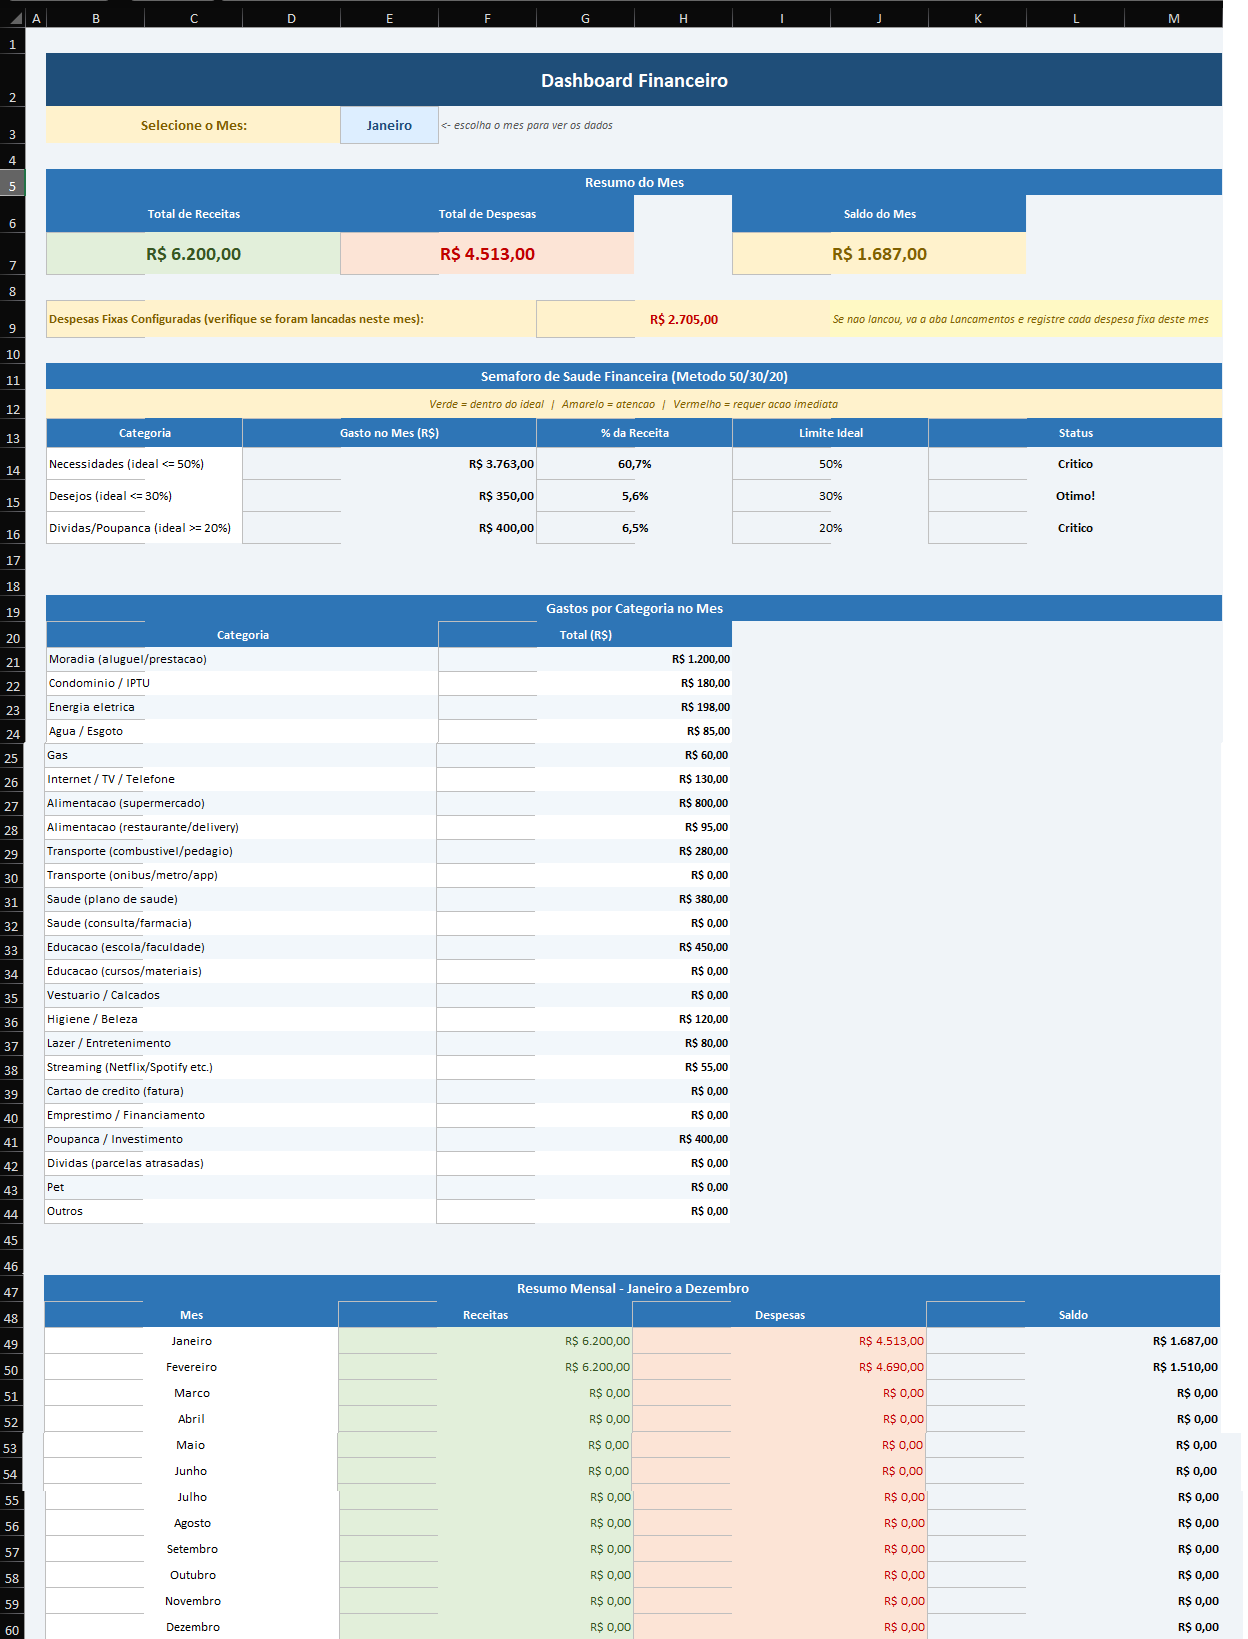Viewport: 1248px width, 1639px height.
Task: Select column H header
Action: (x=683, y=18)
